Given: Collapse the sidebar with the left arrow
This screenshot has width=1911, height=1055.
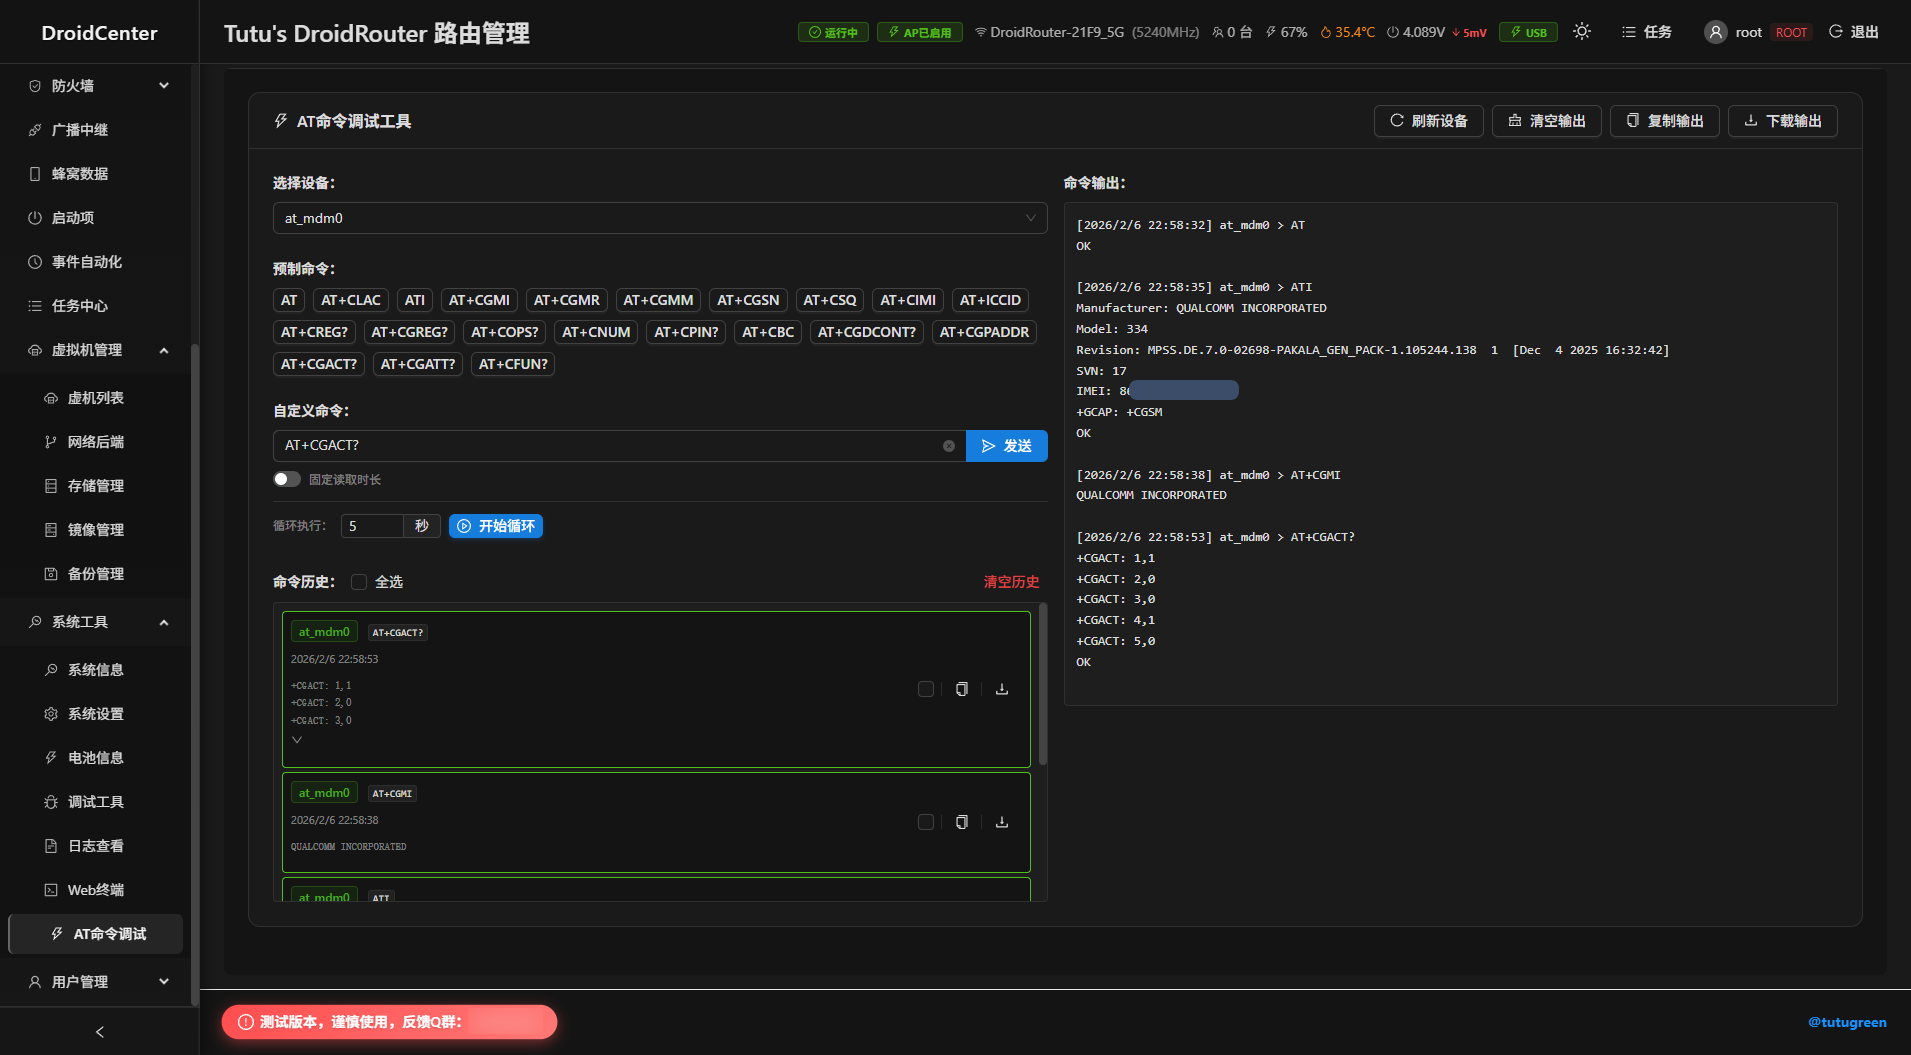Looking at the screenshot, I should [99, 1031].
